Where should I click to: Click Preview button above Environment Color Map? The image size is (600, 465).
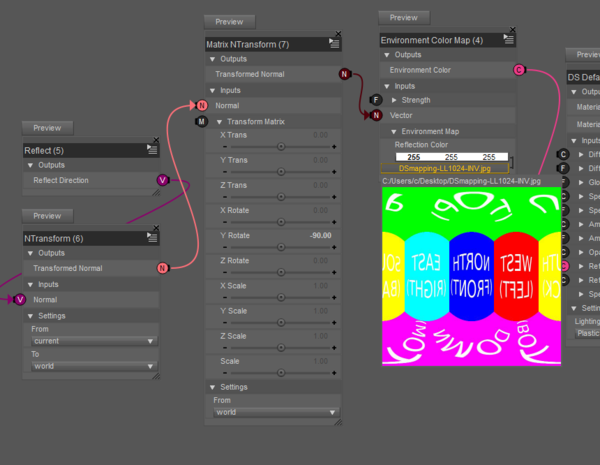[x=404, y=18]
